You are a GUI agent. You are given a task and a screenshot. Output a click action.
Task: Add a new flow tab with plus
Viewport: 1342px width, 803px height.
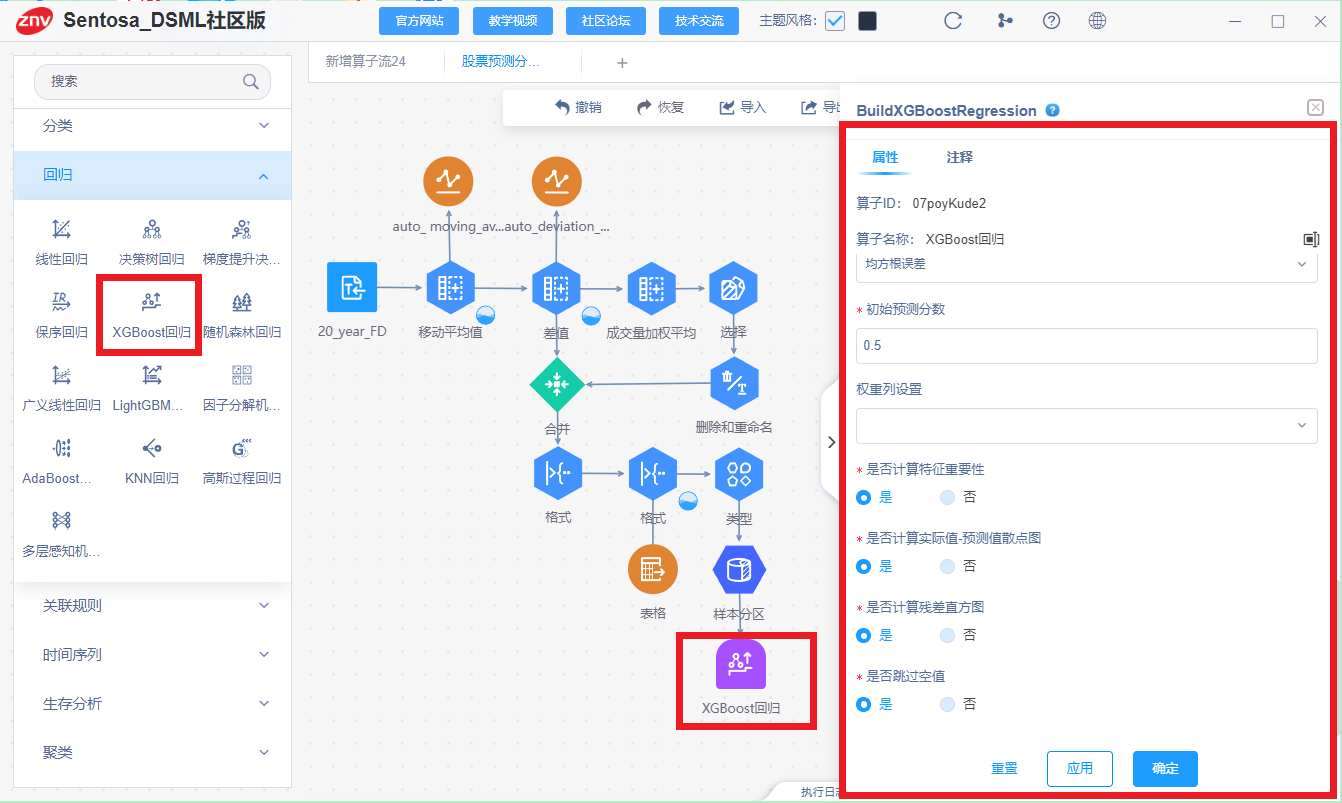click(622, 63)
